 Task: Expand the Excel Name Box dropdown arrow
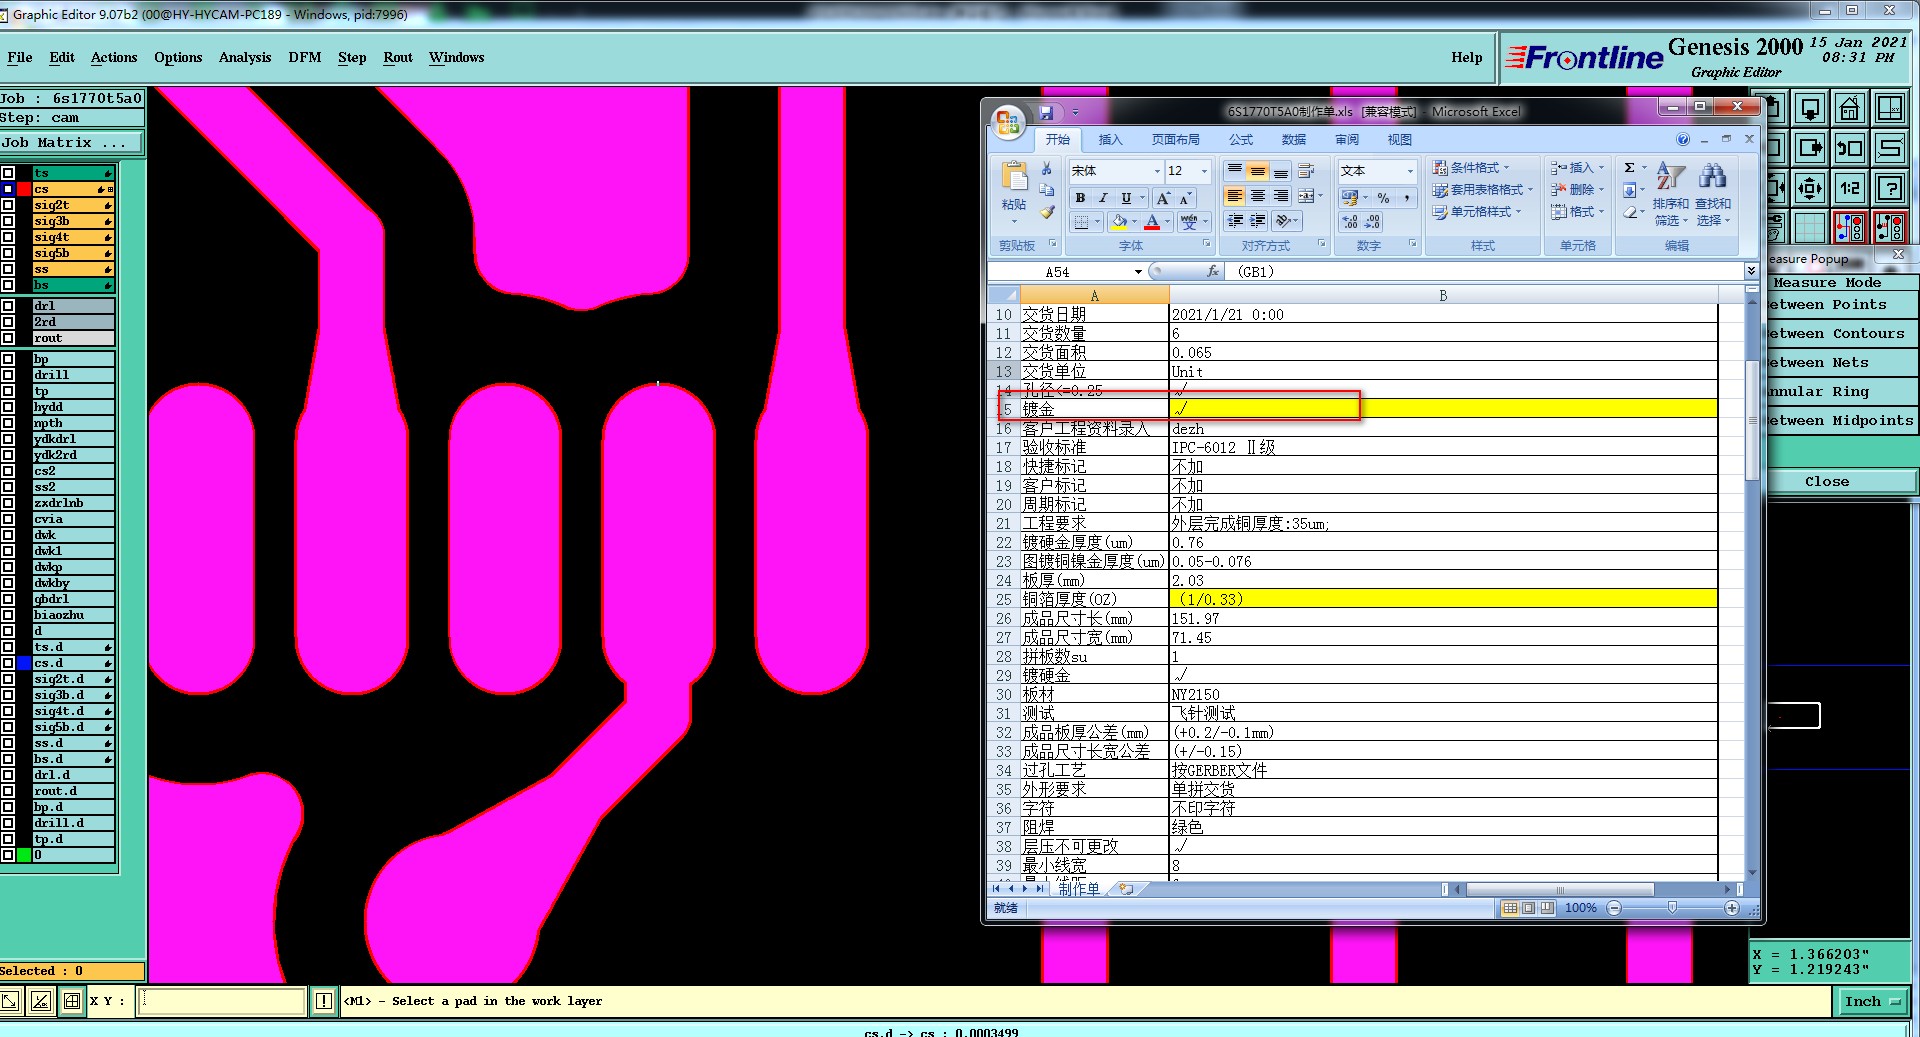[x=1138, y=272]
